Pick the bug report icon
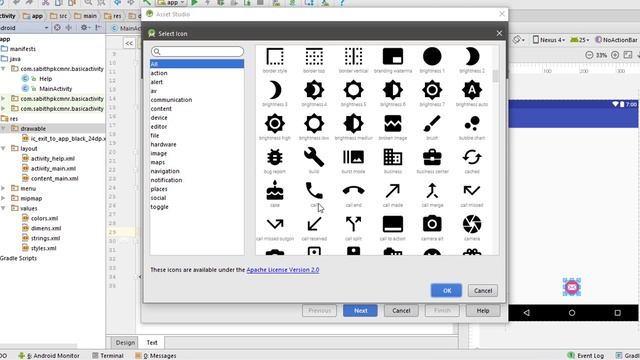Image resolution: width=640 pixels, height=360 pixels. tap(275, 157)
